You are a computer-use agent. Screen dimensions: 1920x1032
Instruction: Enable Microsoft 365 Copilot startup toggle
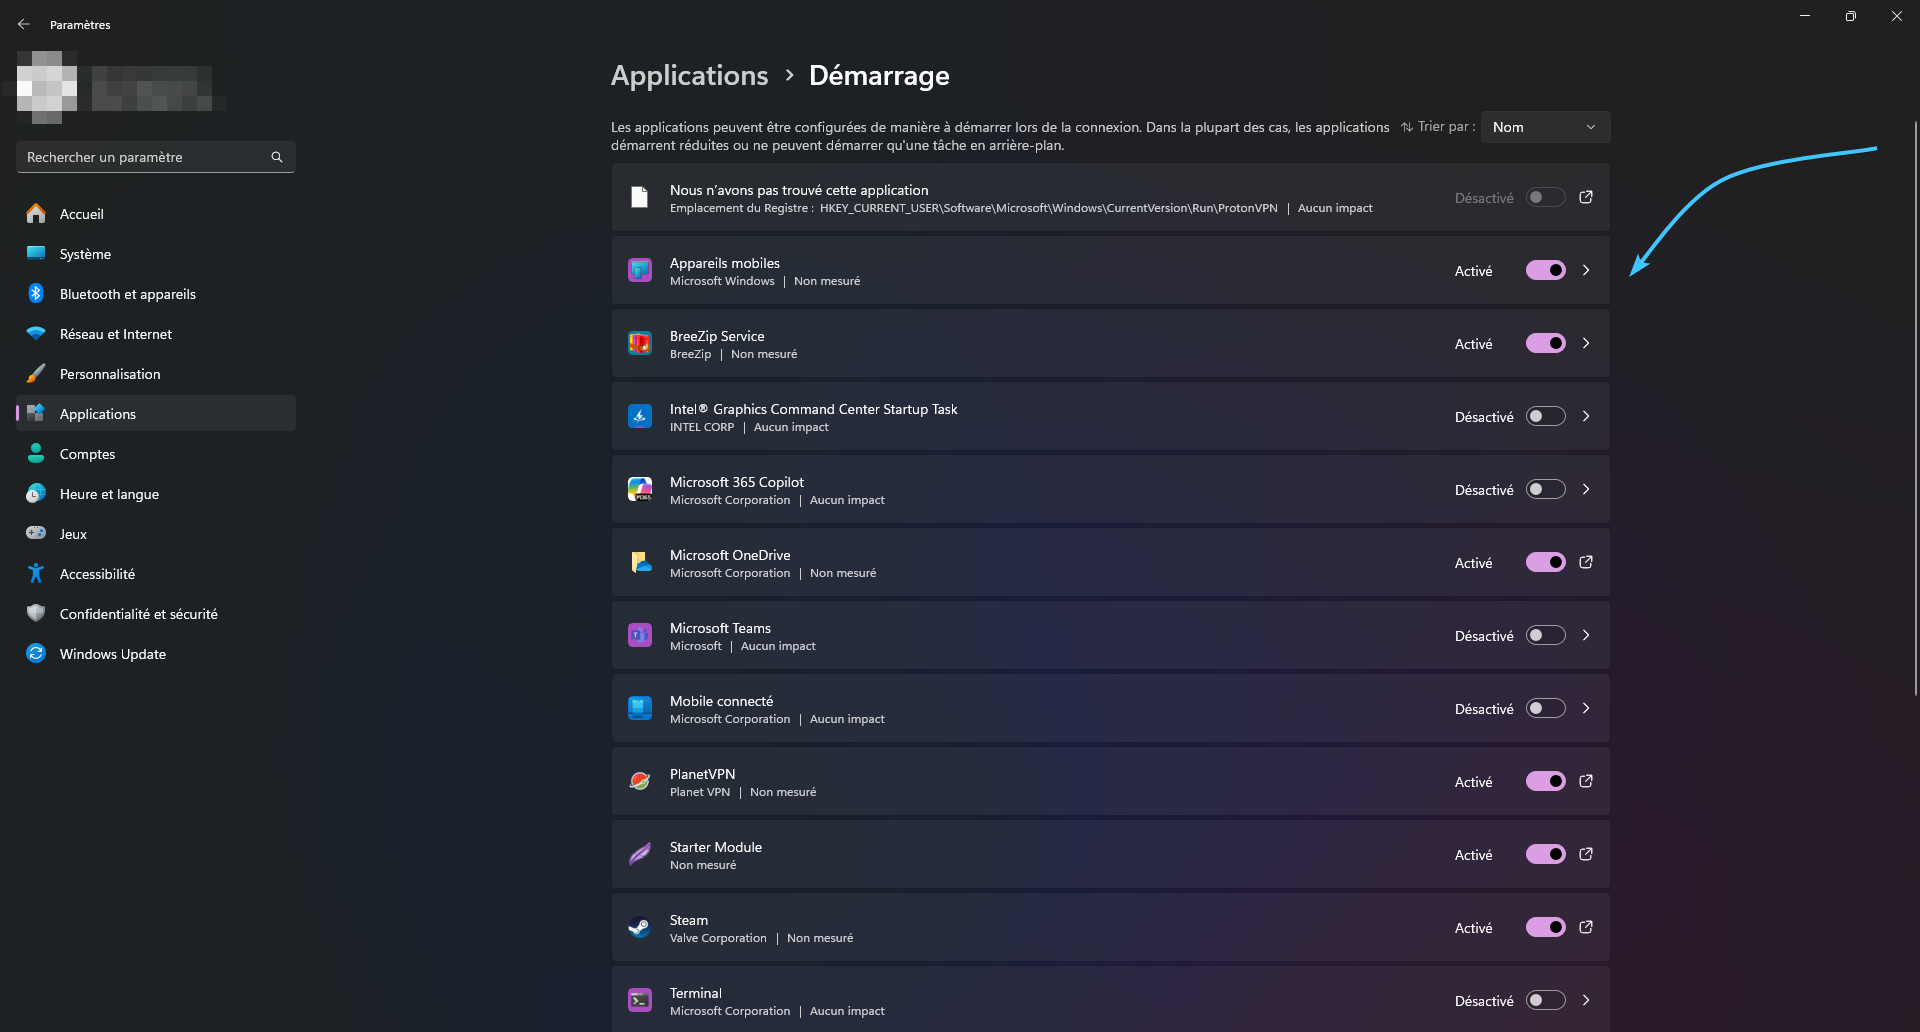tap(1545, 489)
